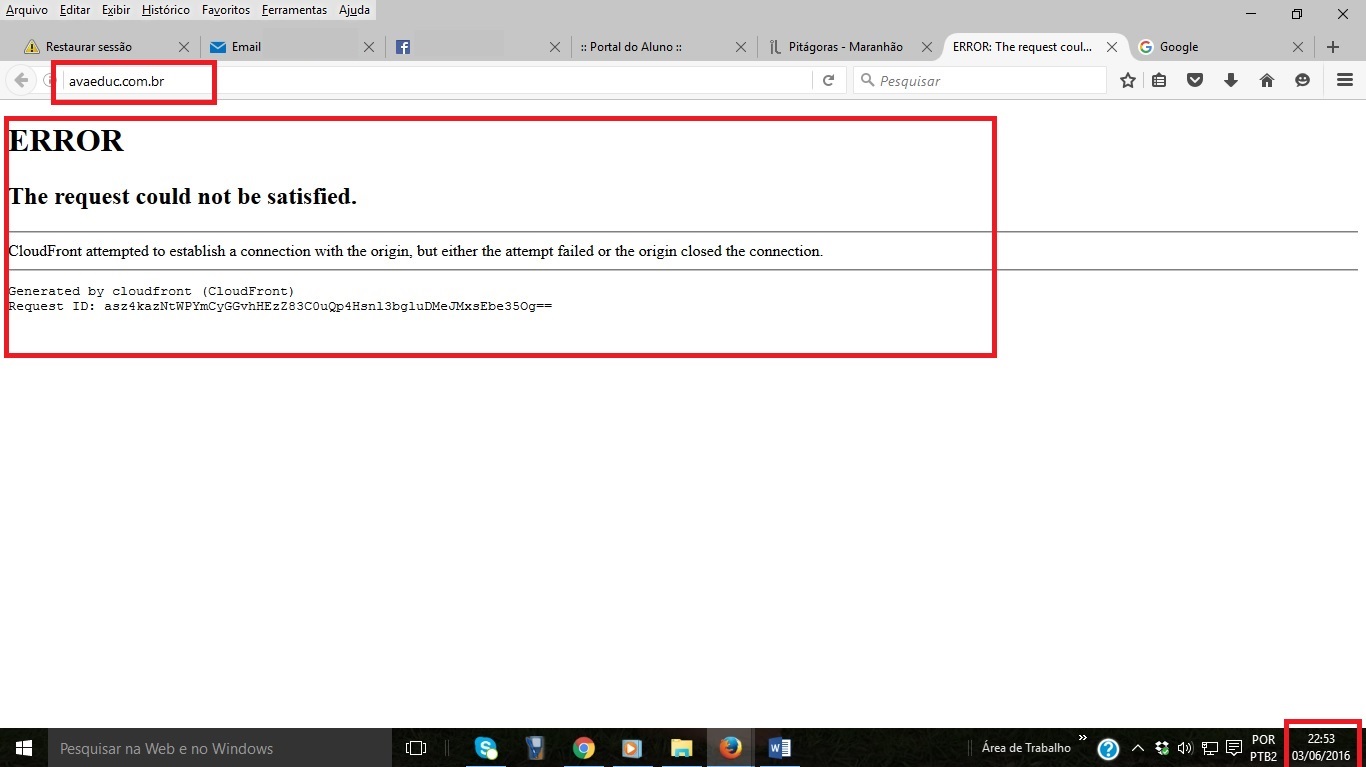Image resolution: width=1366 pixels, height=767 pixels.
Task: Click the Pocket save icon
Action: click(1194, 81)
